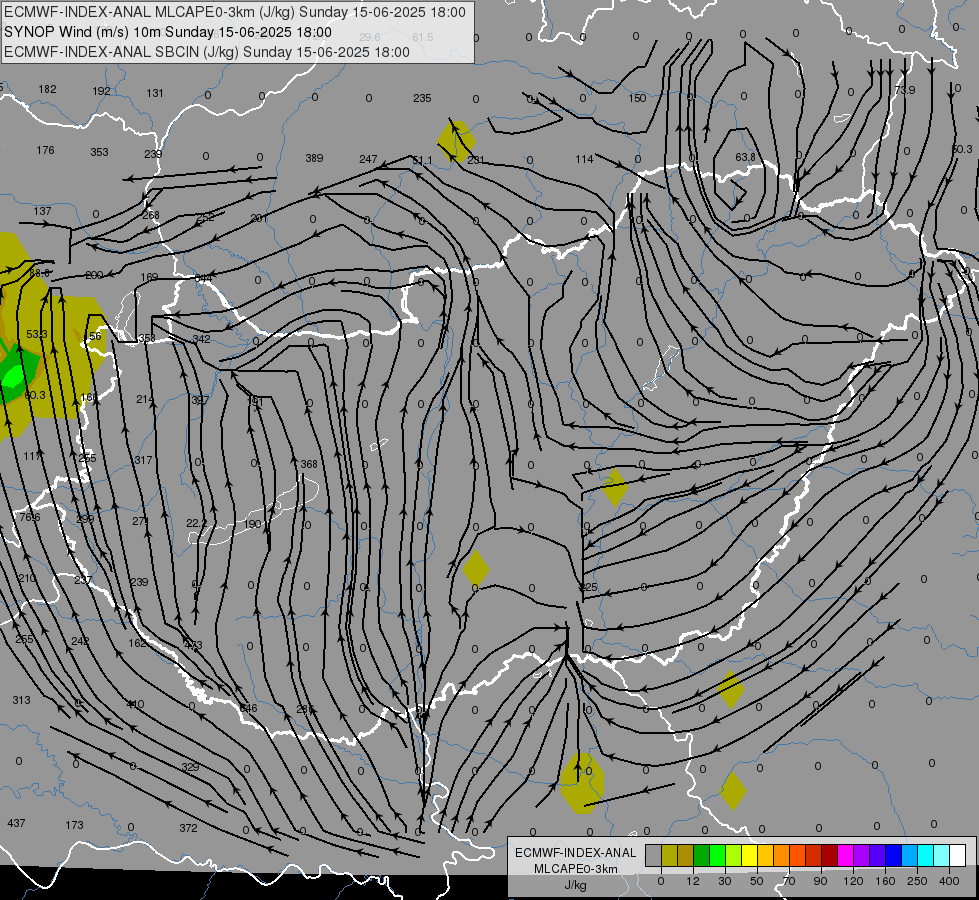Click the map value 372
The height and width of the screenshot is (900, 979).
(x=188, y=828)
